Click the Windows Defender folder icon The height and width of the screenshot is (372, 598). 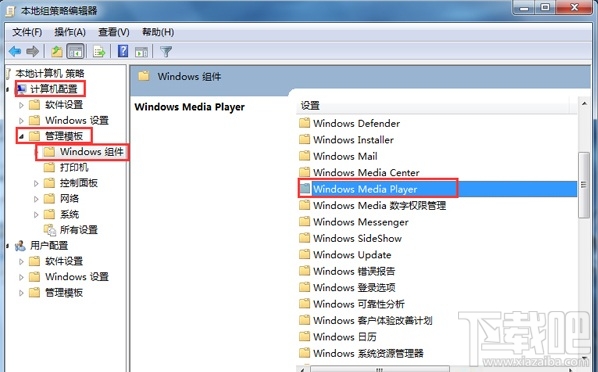point(304,123)
